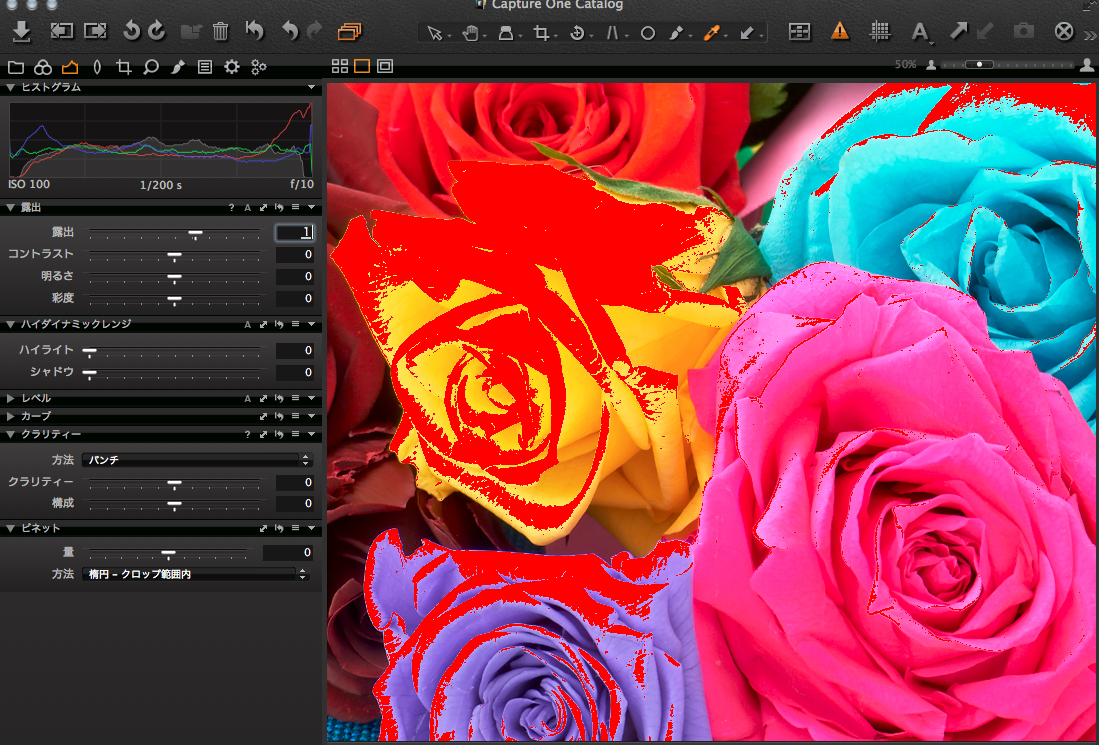Select the Crop tool in the cursor toolbar
1099x745 pixels.
(541, 33)
